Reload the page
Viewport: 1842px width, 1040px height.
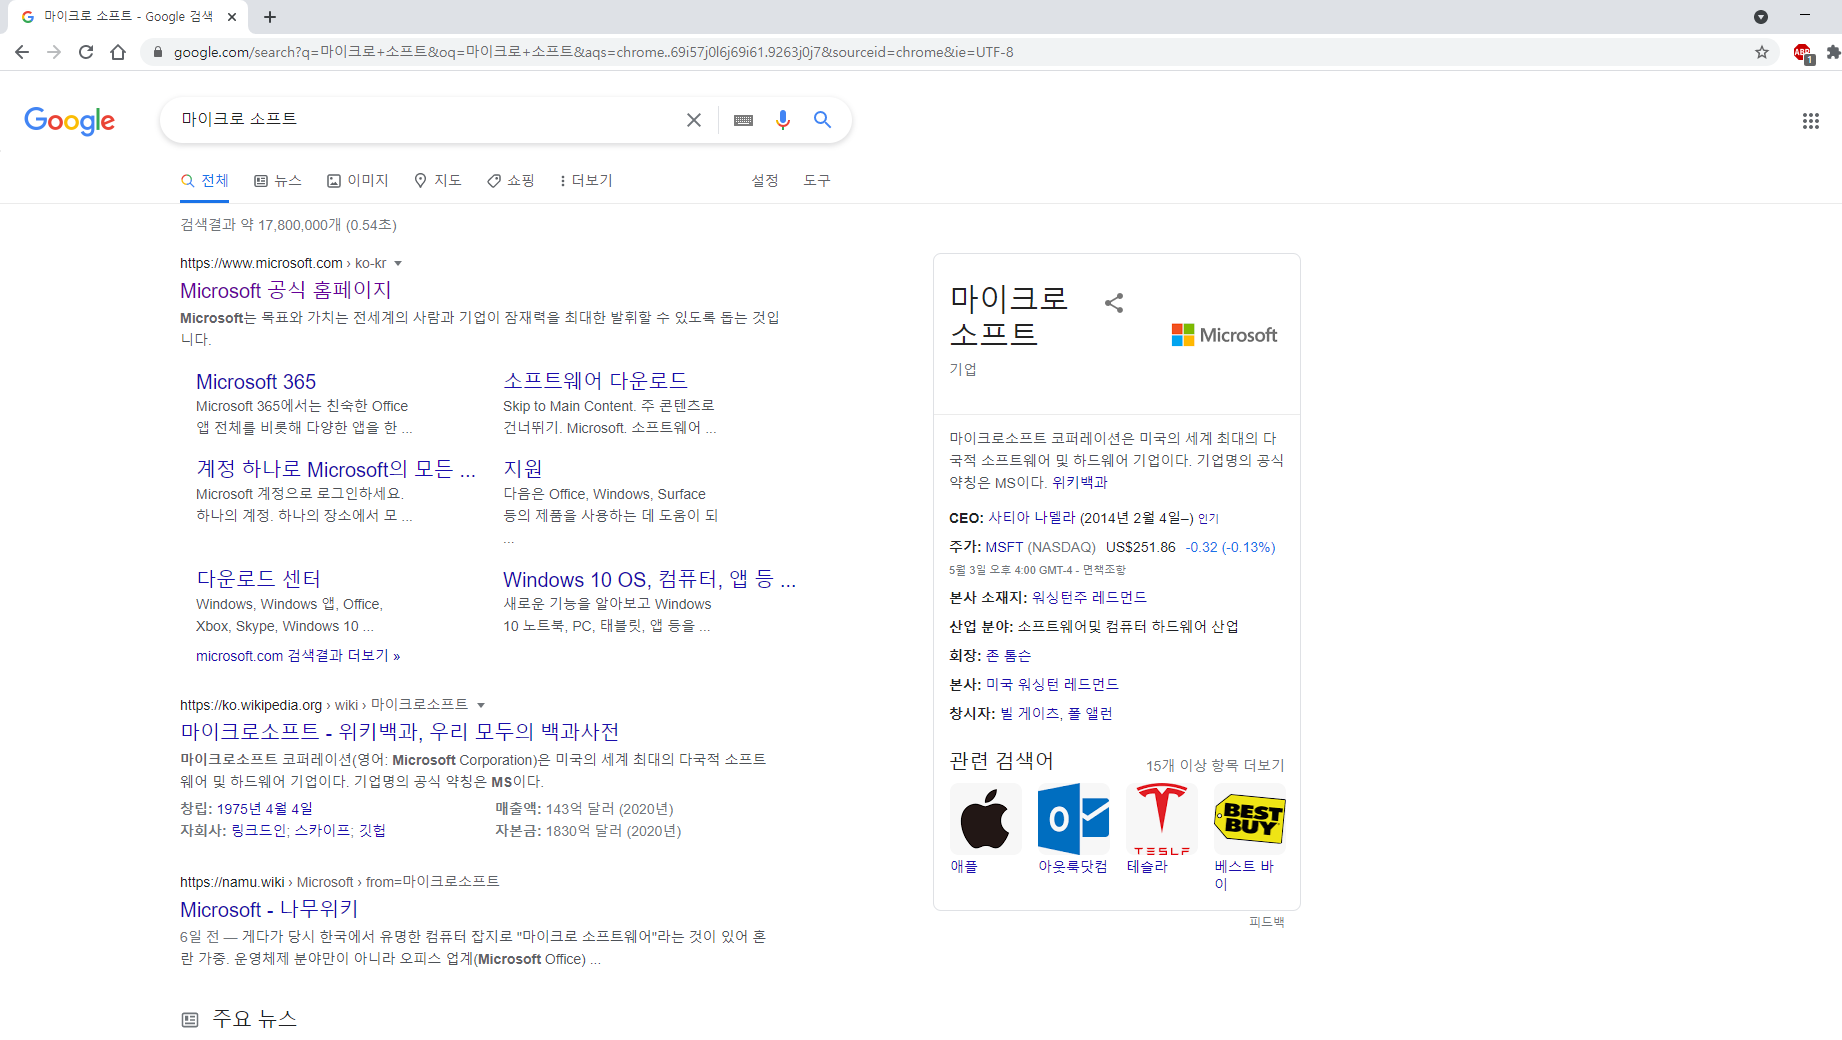tap(86, 52)
